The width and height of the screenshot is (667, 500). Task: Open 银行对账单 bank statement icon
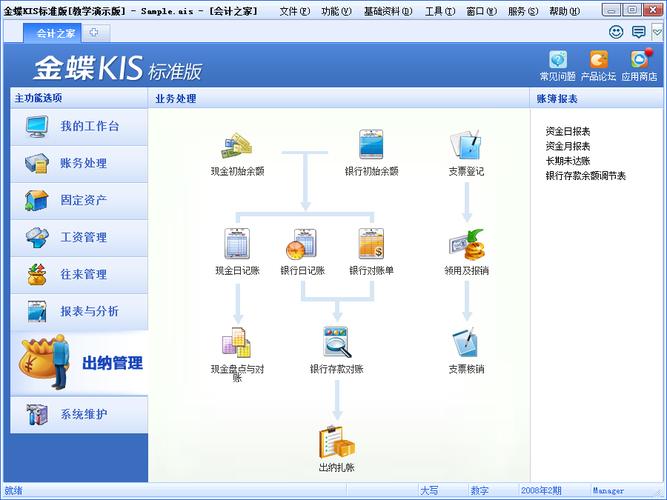click(371, 244)
